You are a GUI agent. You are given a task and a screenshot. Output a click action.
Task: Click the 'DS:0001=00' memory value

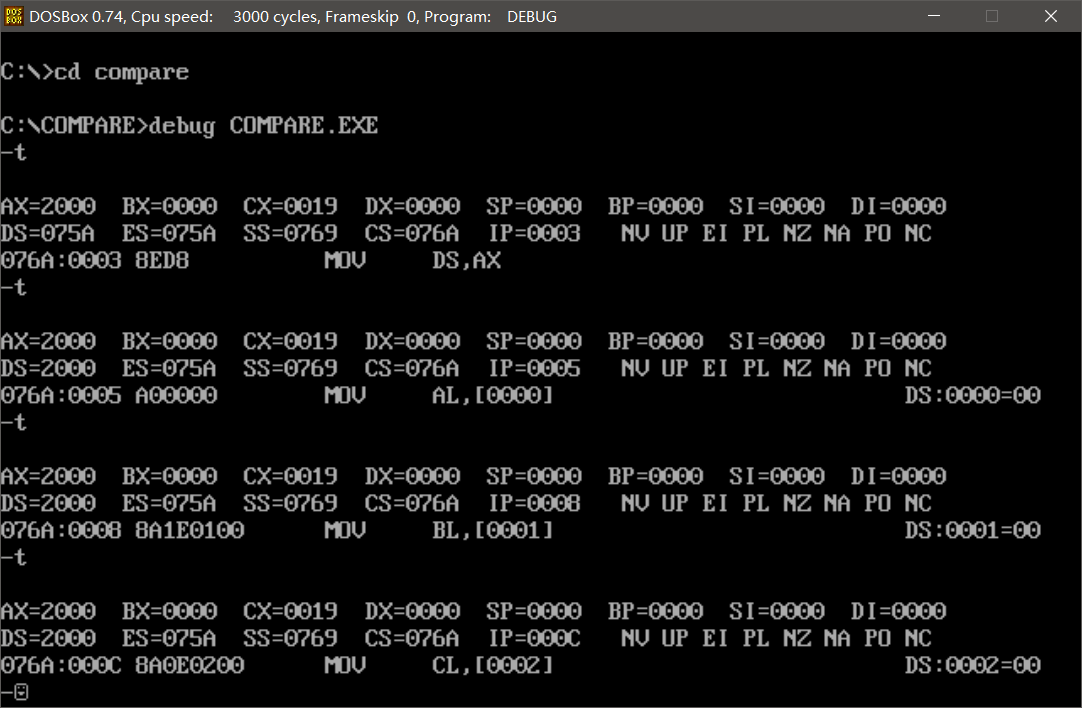[973, 531]
